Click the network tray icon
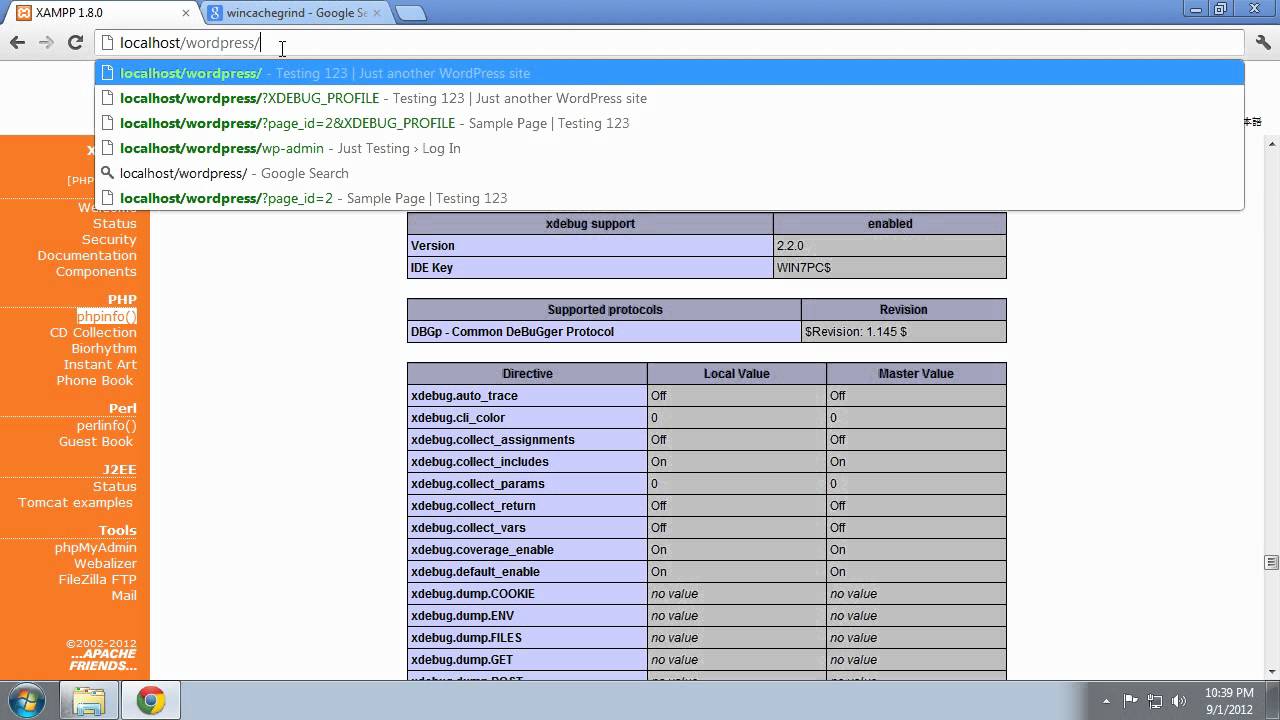Viewport: 1280px width, 720px height. [x=1155, y=701]
